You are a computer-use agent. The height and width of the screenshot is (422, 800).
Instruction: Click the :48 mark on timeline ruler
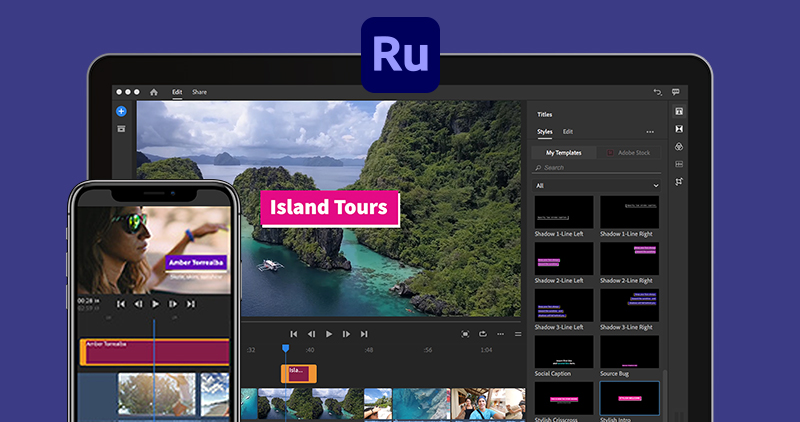click(369, 350)
